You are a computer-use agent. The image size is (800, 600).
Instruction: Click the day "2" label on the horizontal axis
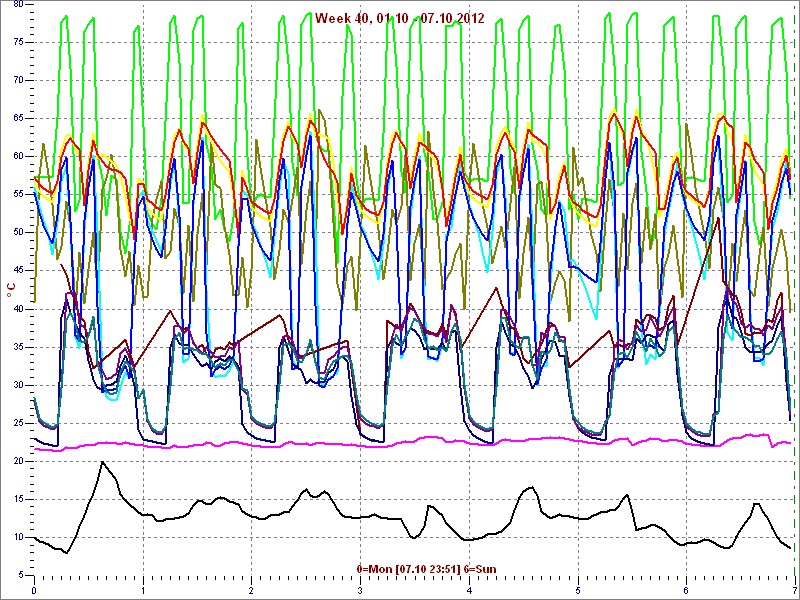pyautogui.click(x=252, y=591)
